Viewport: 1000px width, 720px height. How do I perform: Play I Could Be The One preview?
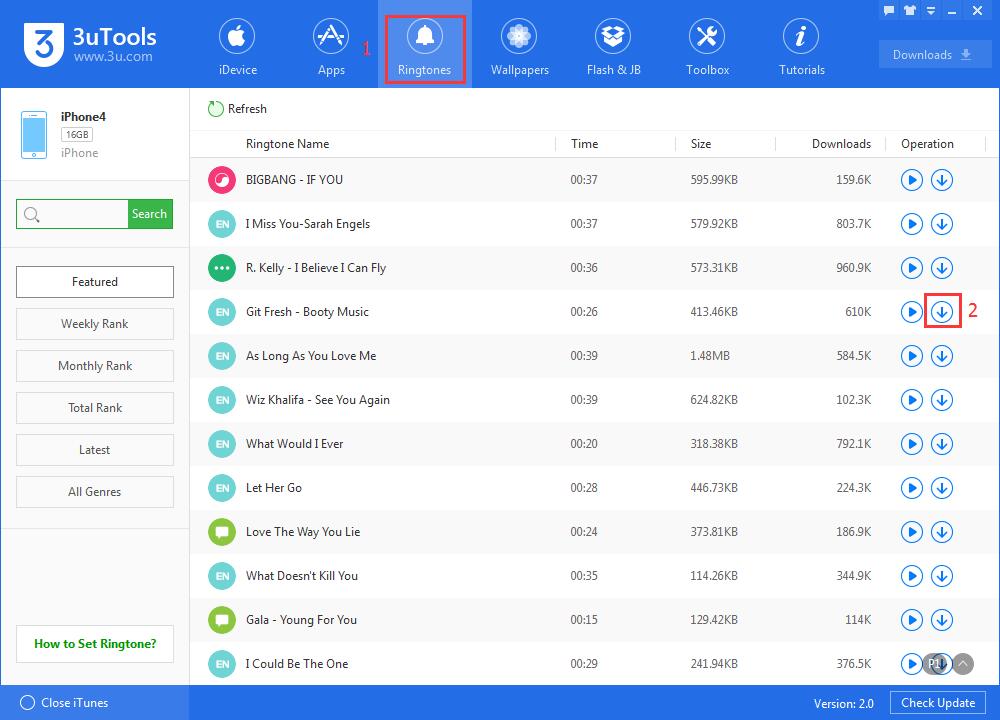(x=912, y=664)
